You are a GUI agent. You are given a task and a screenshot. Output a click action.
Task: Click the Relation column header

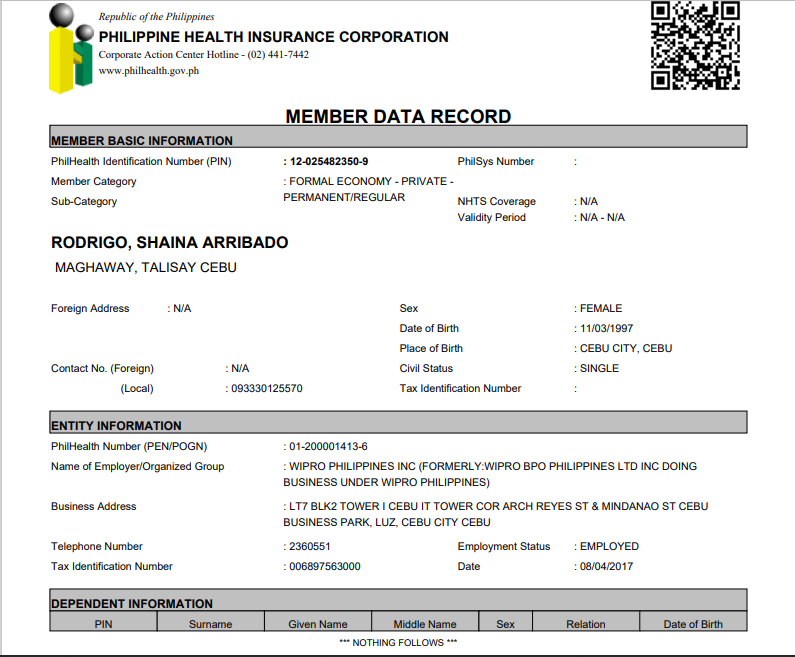(585, 624)
